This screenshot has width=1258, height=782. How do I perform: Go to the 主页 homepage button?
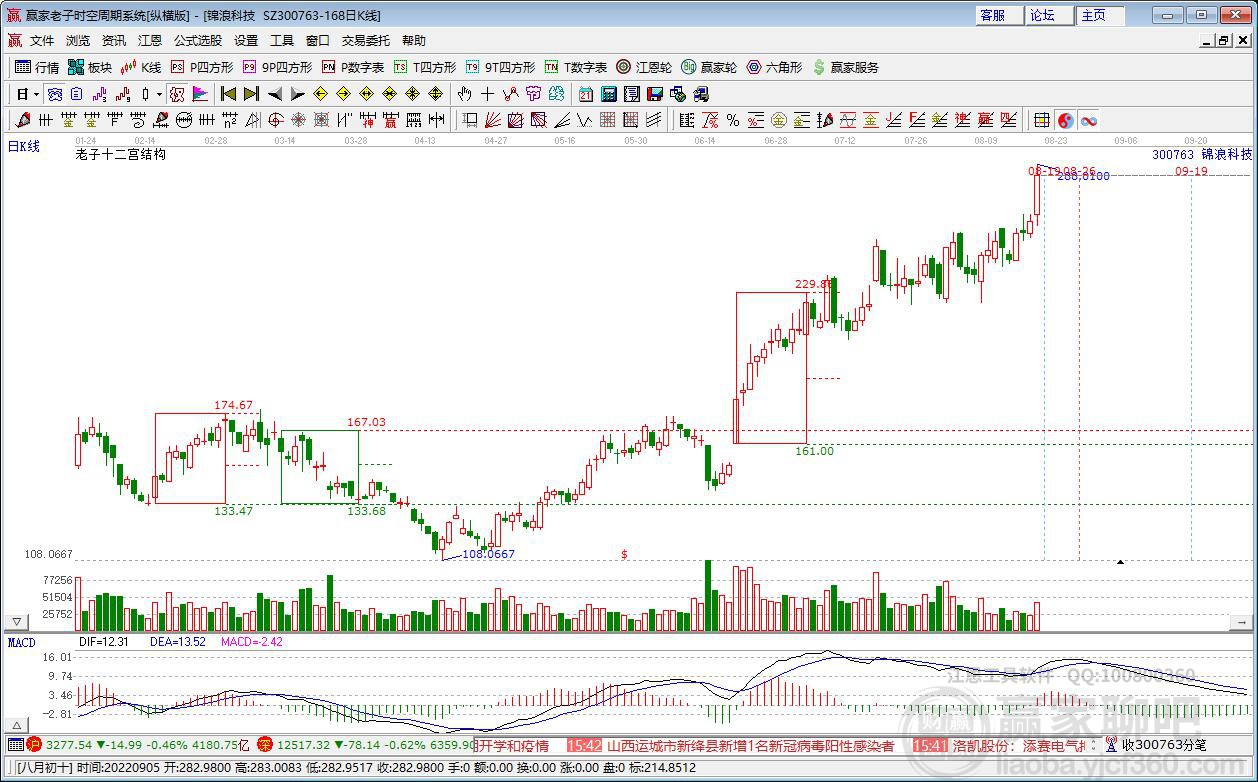click(x=1099, y=15)
